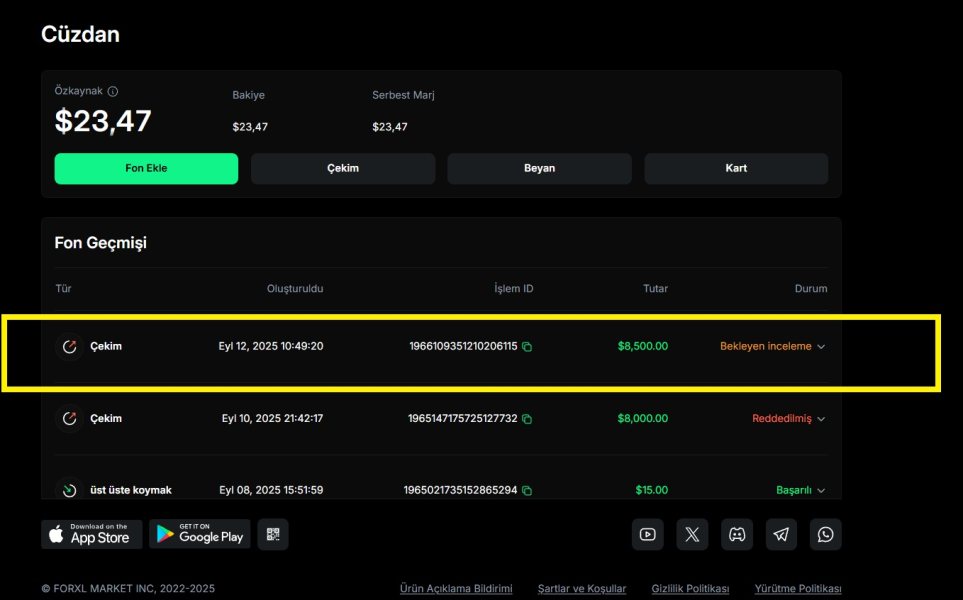
Task: Click the üst üste koymak label
Action: coord(131,490)
